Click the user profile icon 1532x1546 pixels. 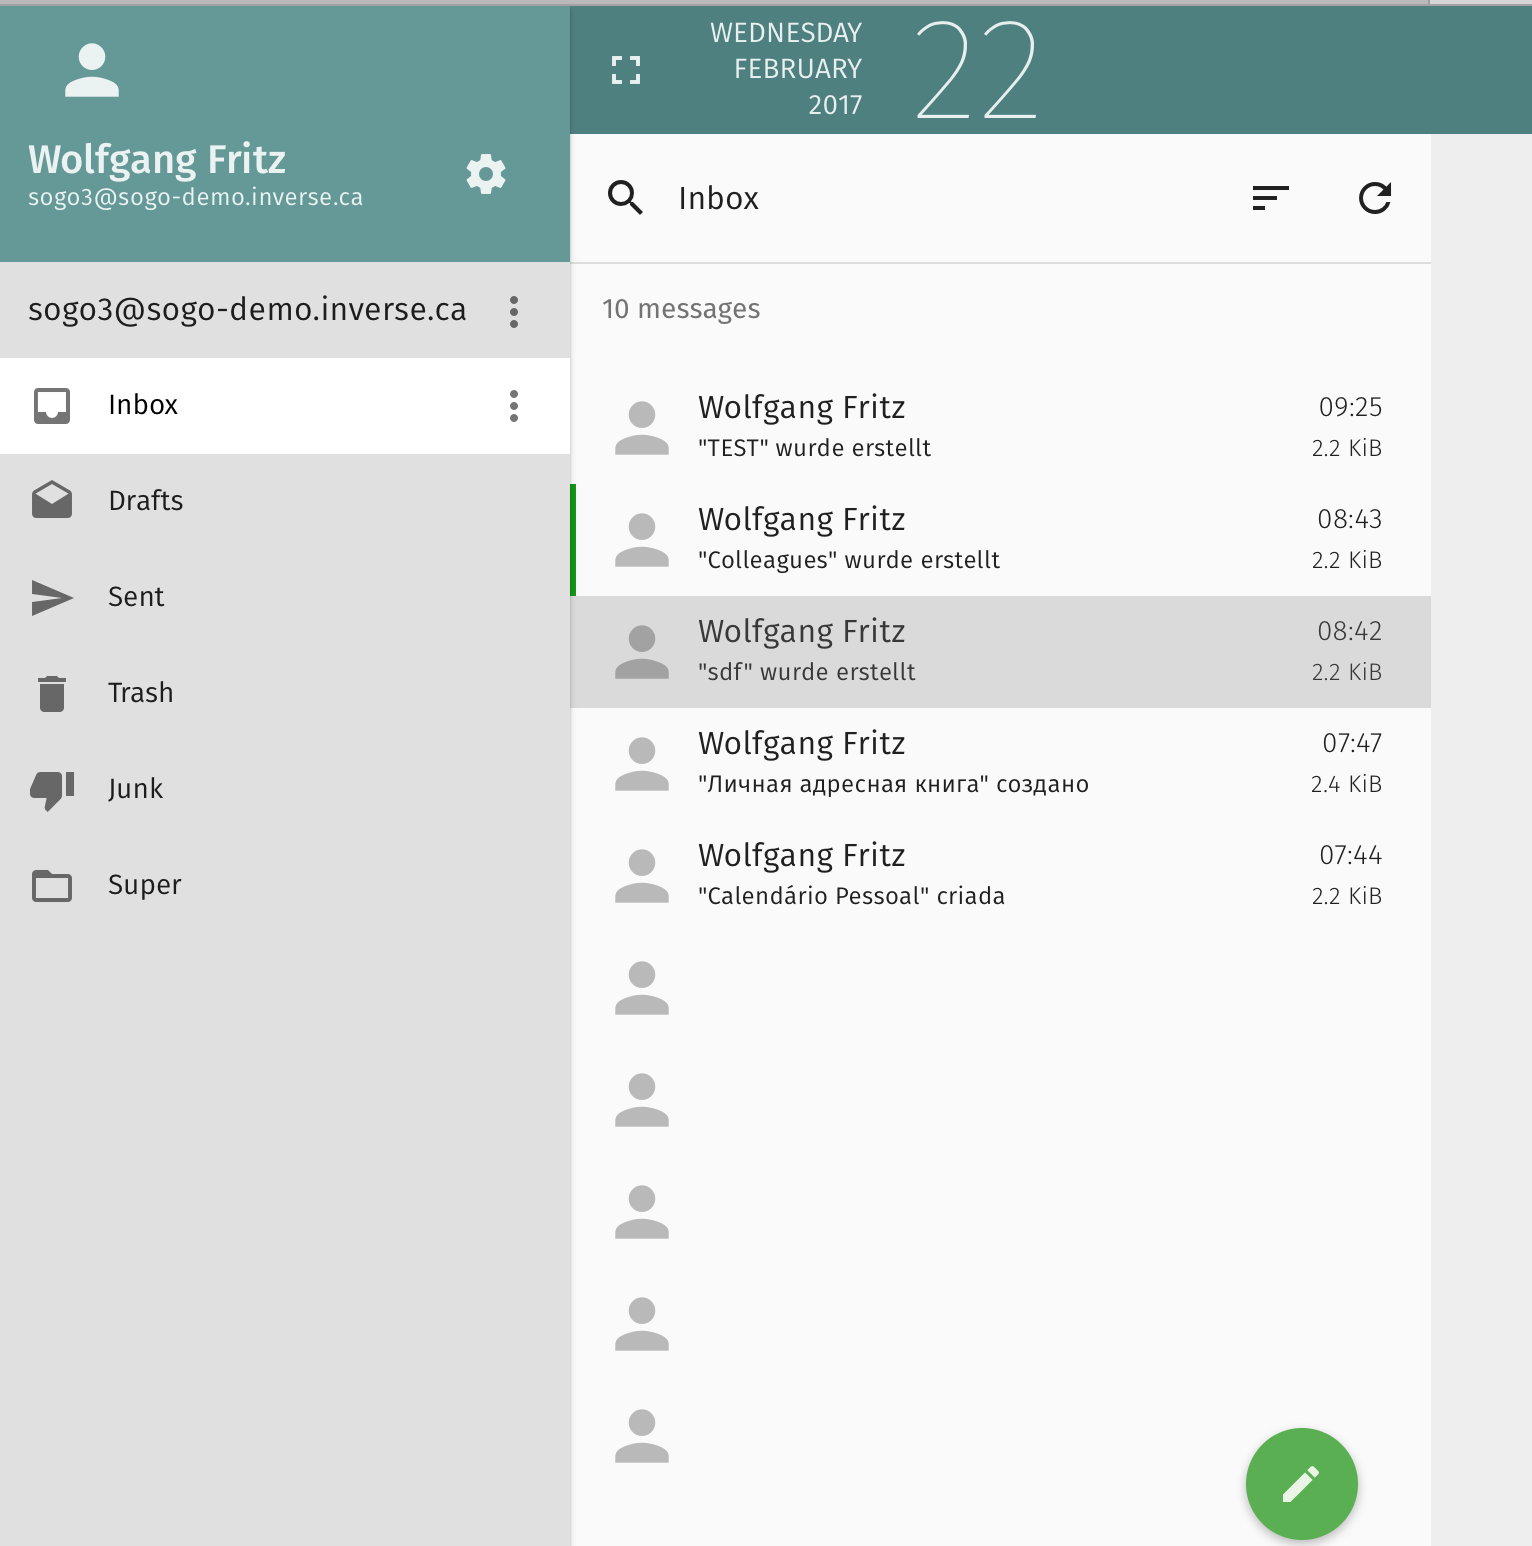[92, 71]
